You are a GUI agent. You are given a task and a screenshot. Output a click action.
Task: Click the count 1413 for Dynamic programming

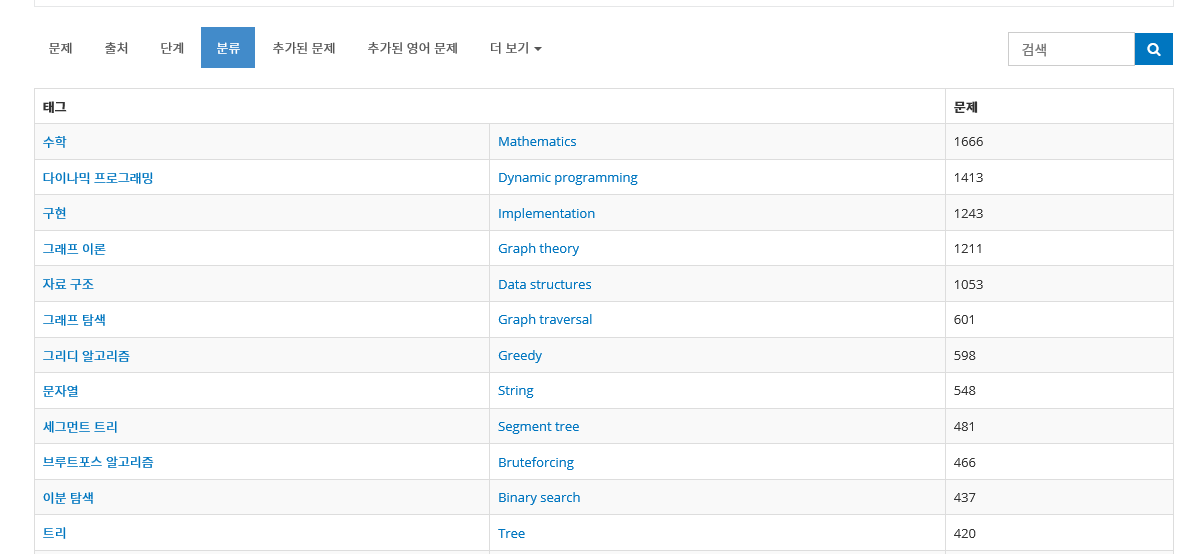tap(968, 178)
